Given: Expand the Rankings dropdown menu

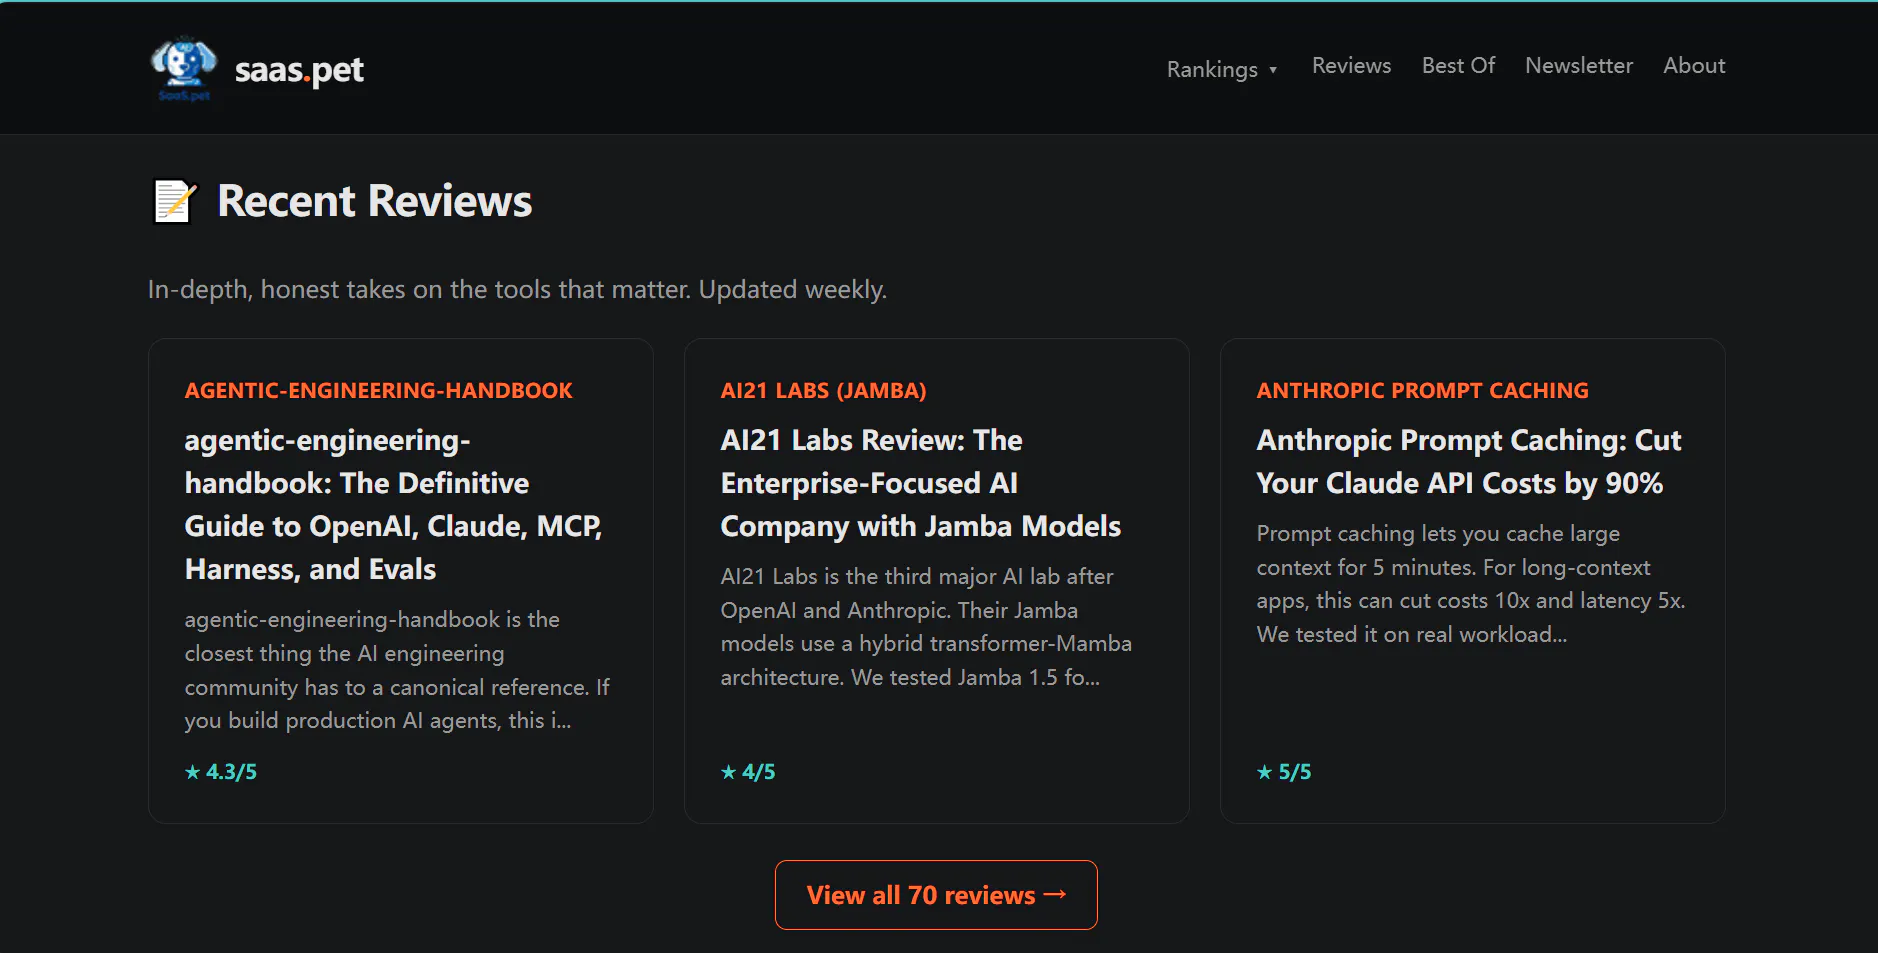Looking at the screenshot, I should 1222,69.
